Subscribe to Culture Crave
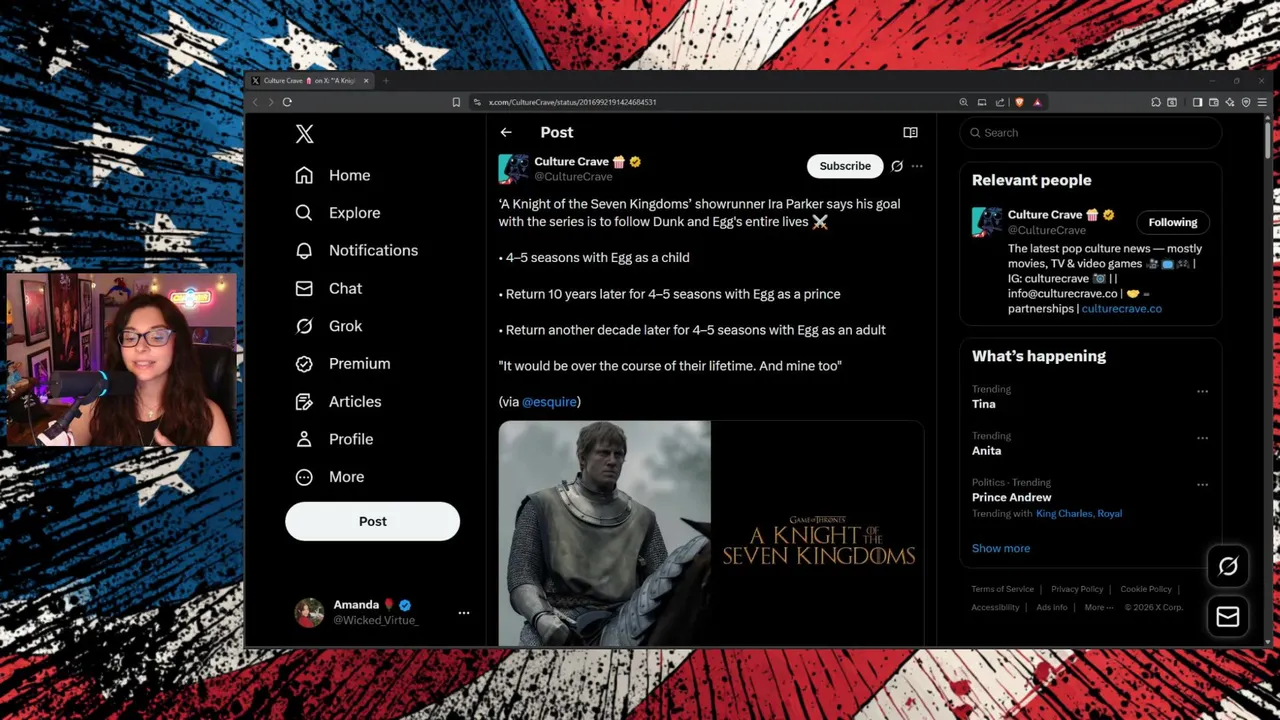This screenshot has width=1280, height=720. [845, 166]
